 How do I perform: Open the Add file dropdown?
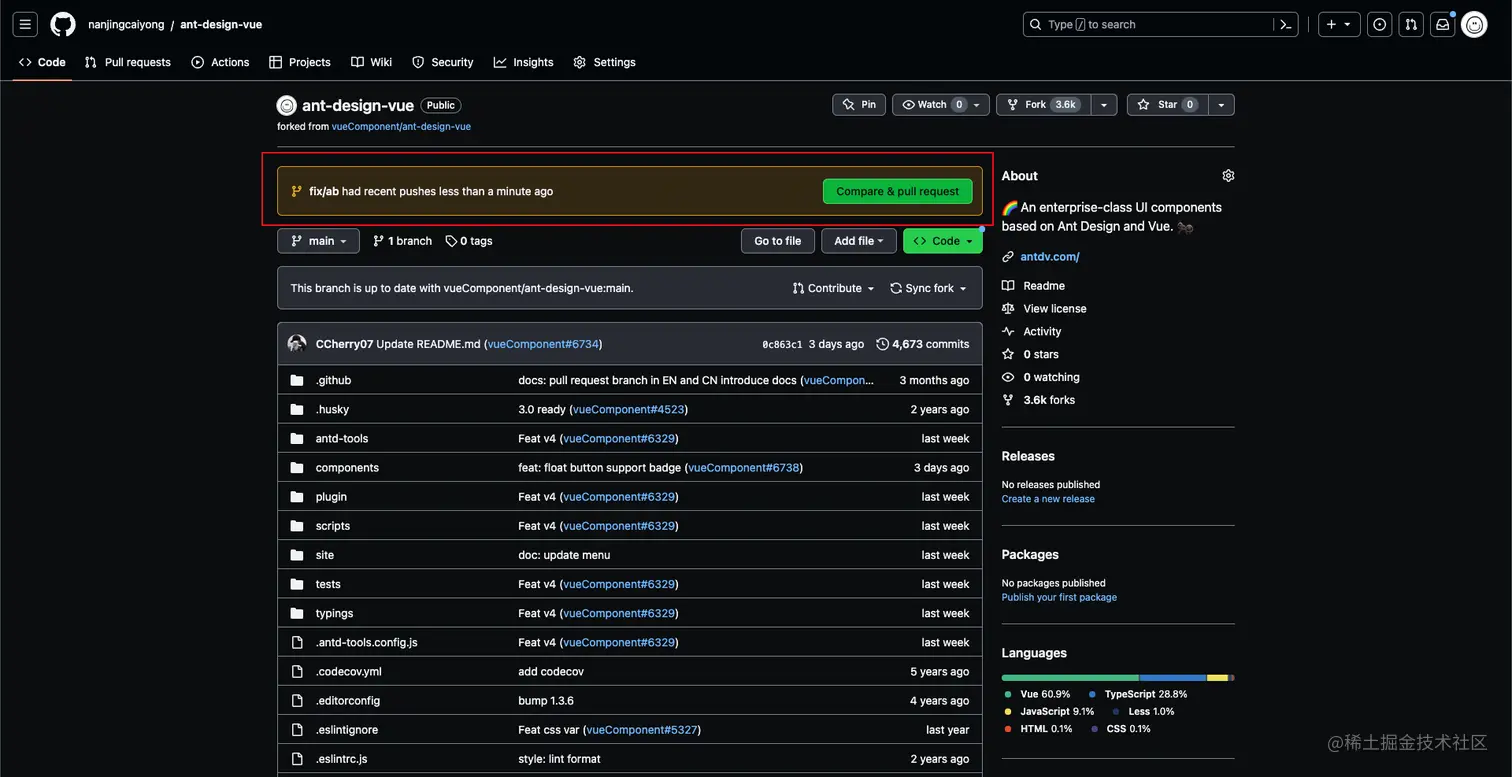[859, 241]
